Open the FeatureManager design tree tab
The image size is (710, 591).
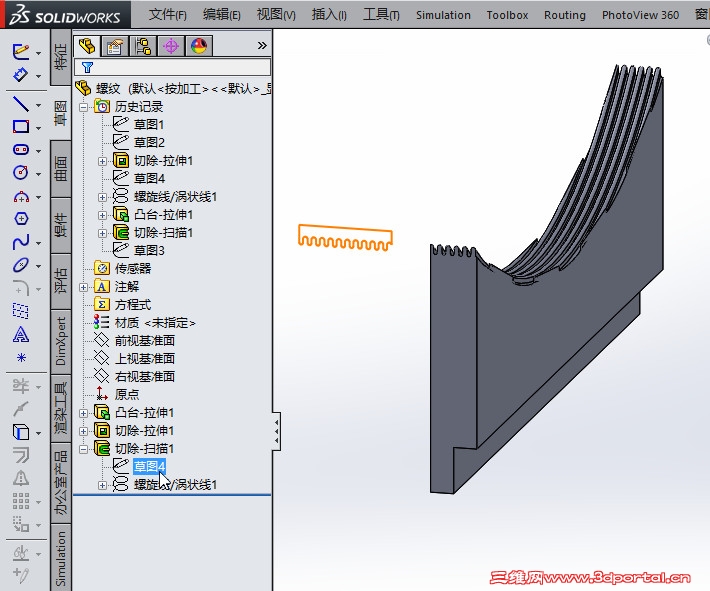[87, 46]
